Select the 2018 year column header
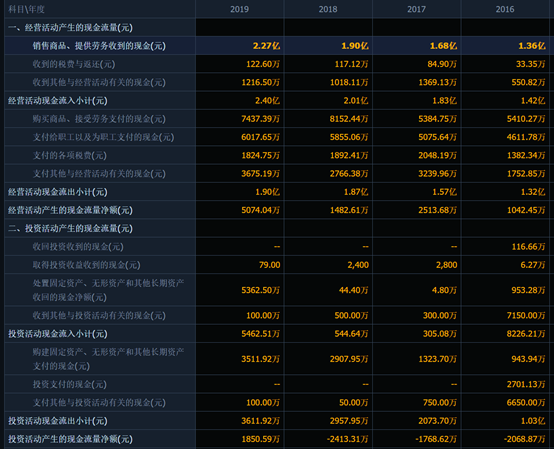554x449 pixels. pos(328,9)
